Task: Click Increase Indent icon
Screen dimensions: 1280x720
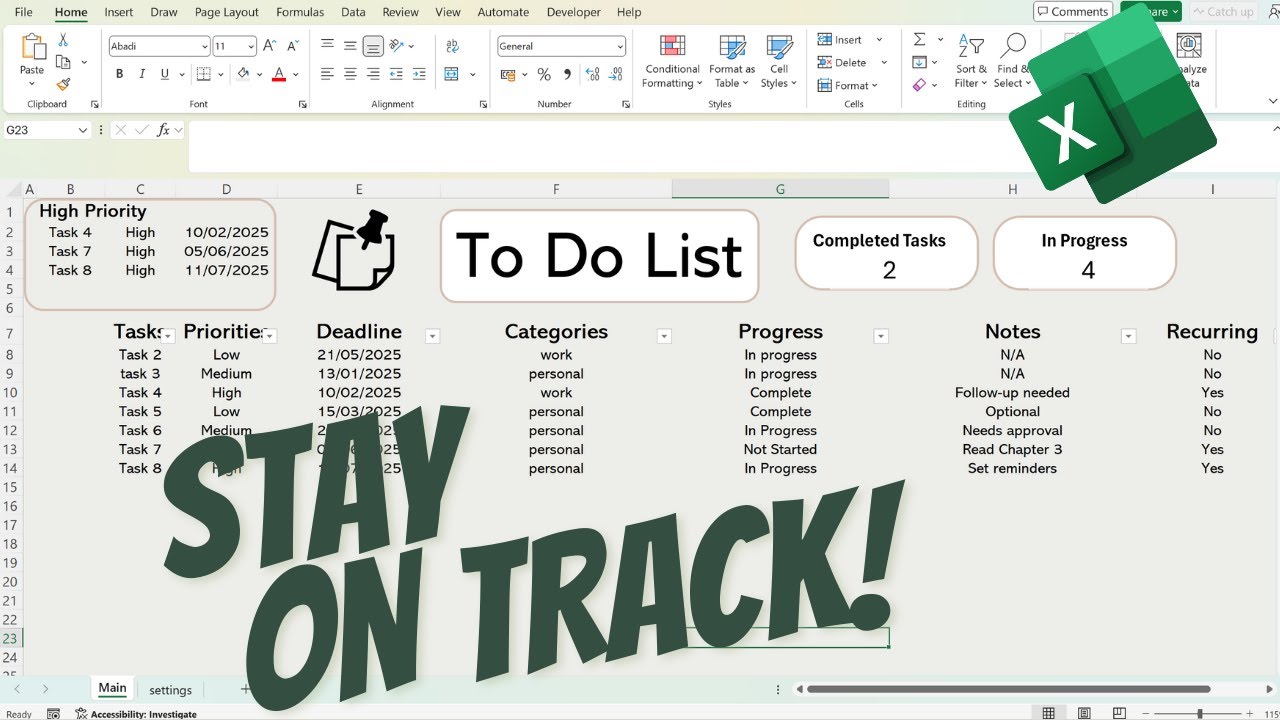Action: point(419,74)
